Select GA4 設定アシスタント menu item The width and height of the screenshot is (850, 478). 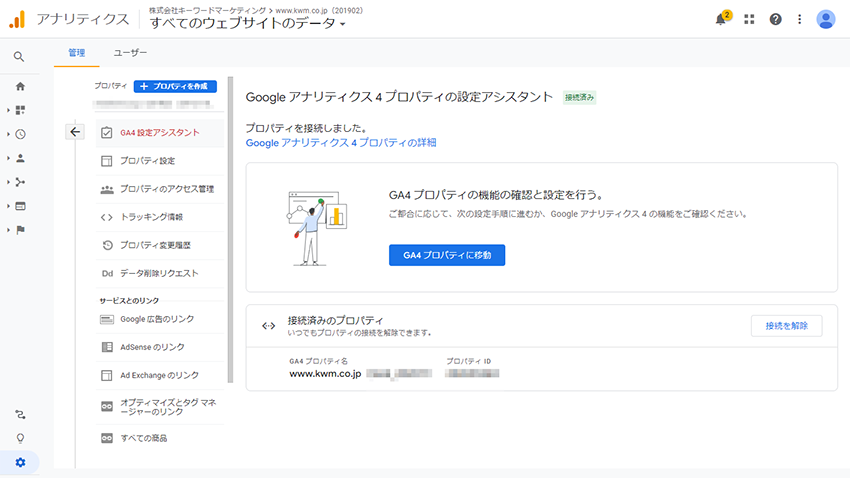(x=159, y=133)
